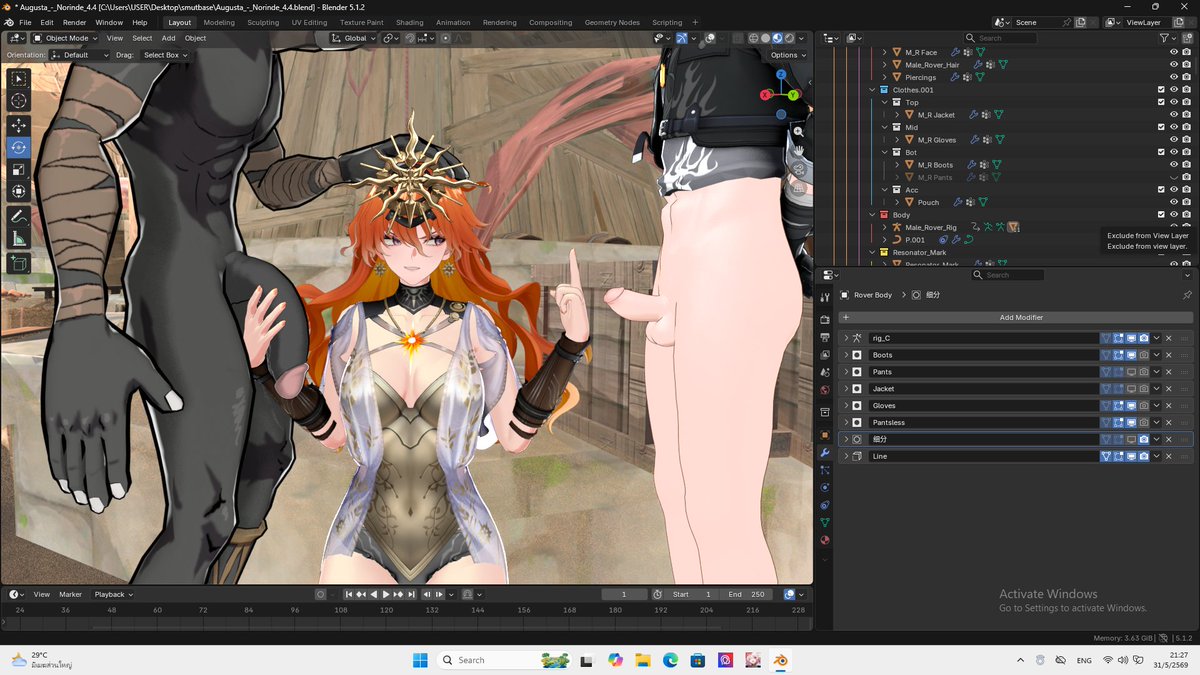Open the Windows Start button
The width and height of the screenshot is (1200, 675).
[x=420, y=660]
